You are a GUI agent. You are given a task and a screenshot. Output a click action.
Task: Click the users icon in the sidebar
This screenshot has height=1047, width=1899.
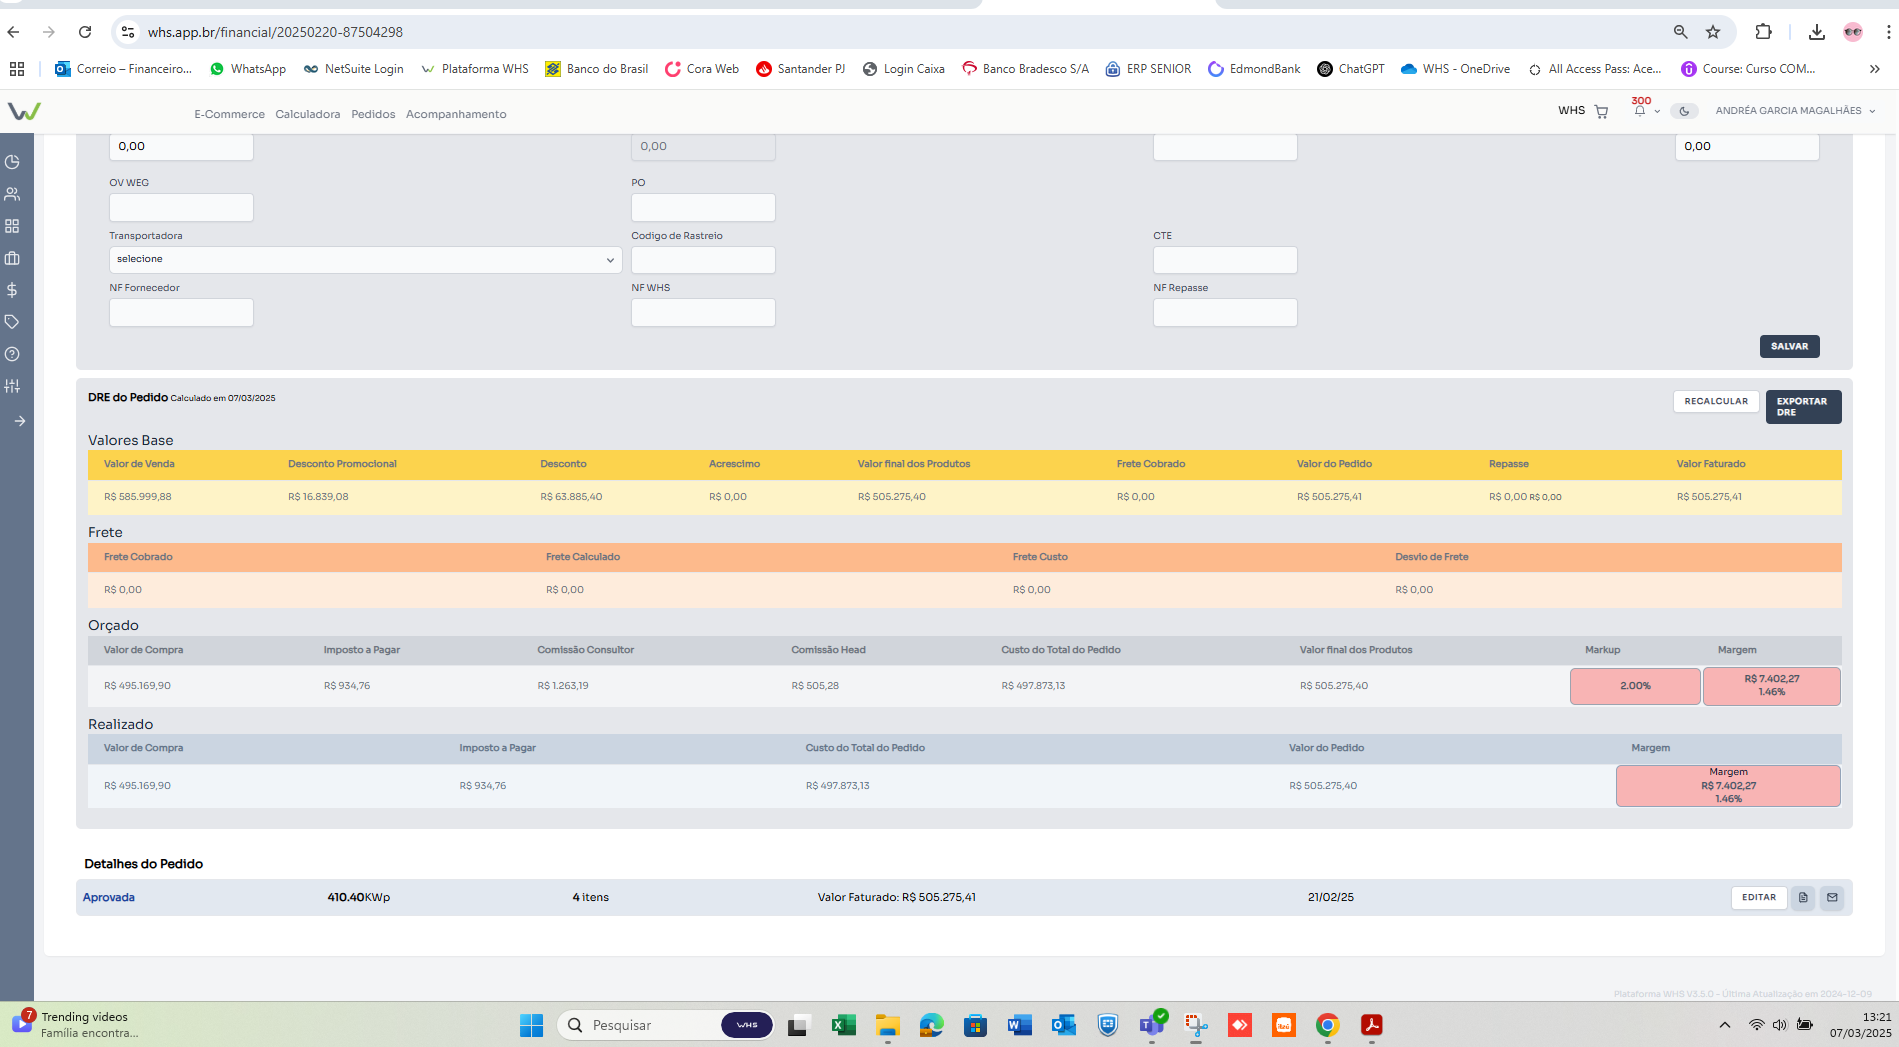(13, 194)
